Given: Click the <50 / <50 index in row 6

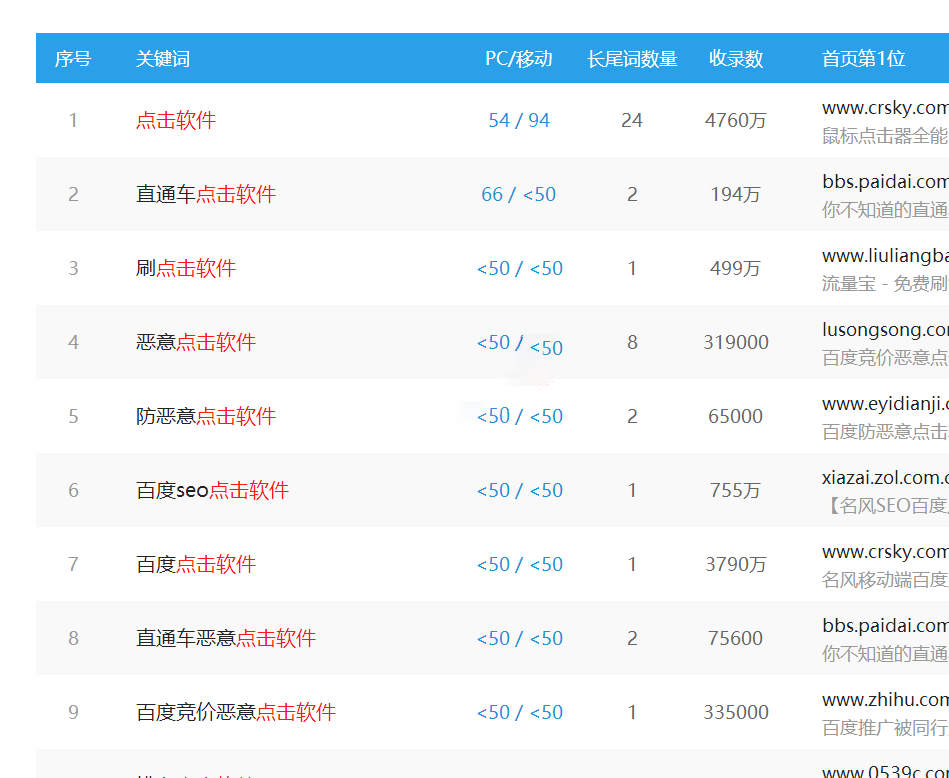Looking at the screenshot, I should click(x=520, y=490).
